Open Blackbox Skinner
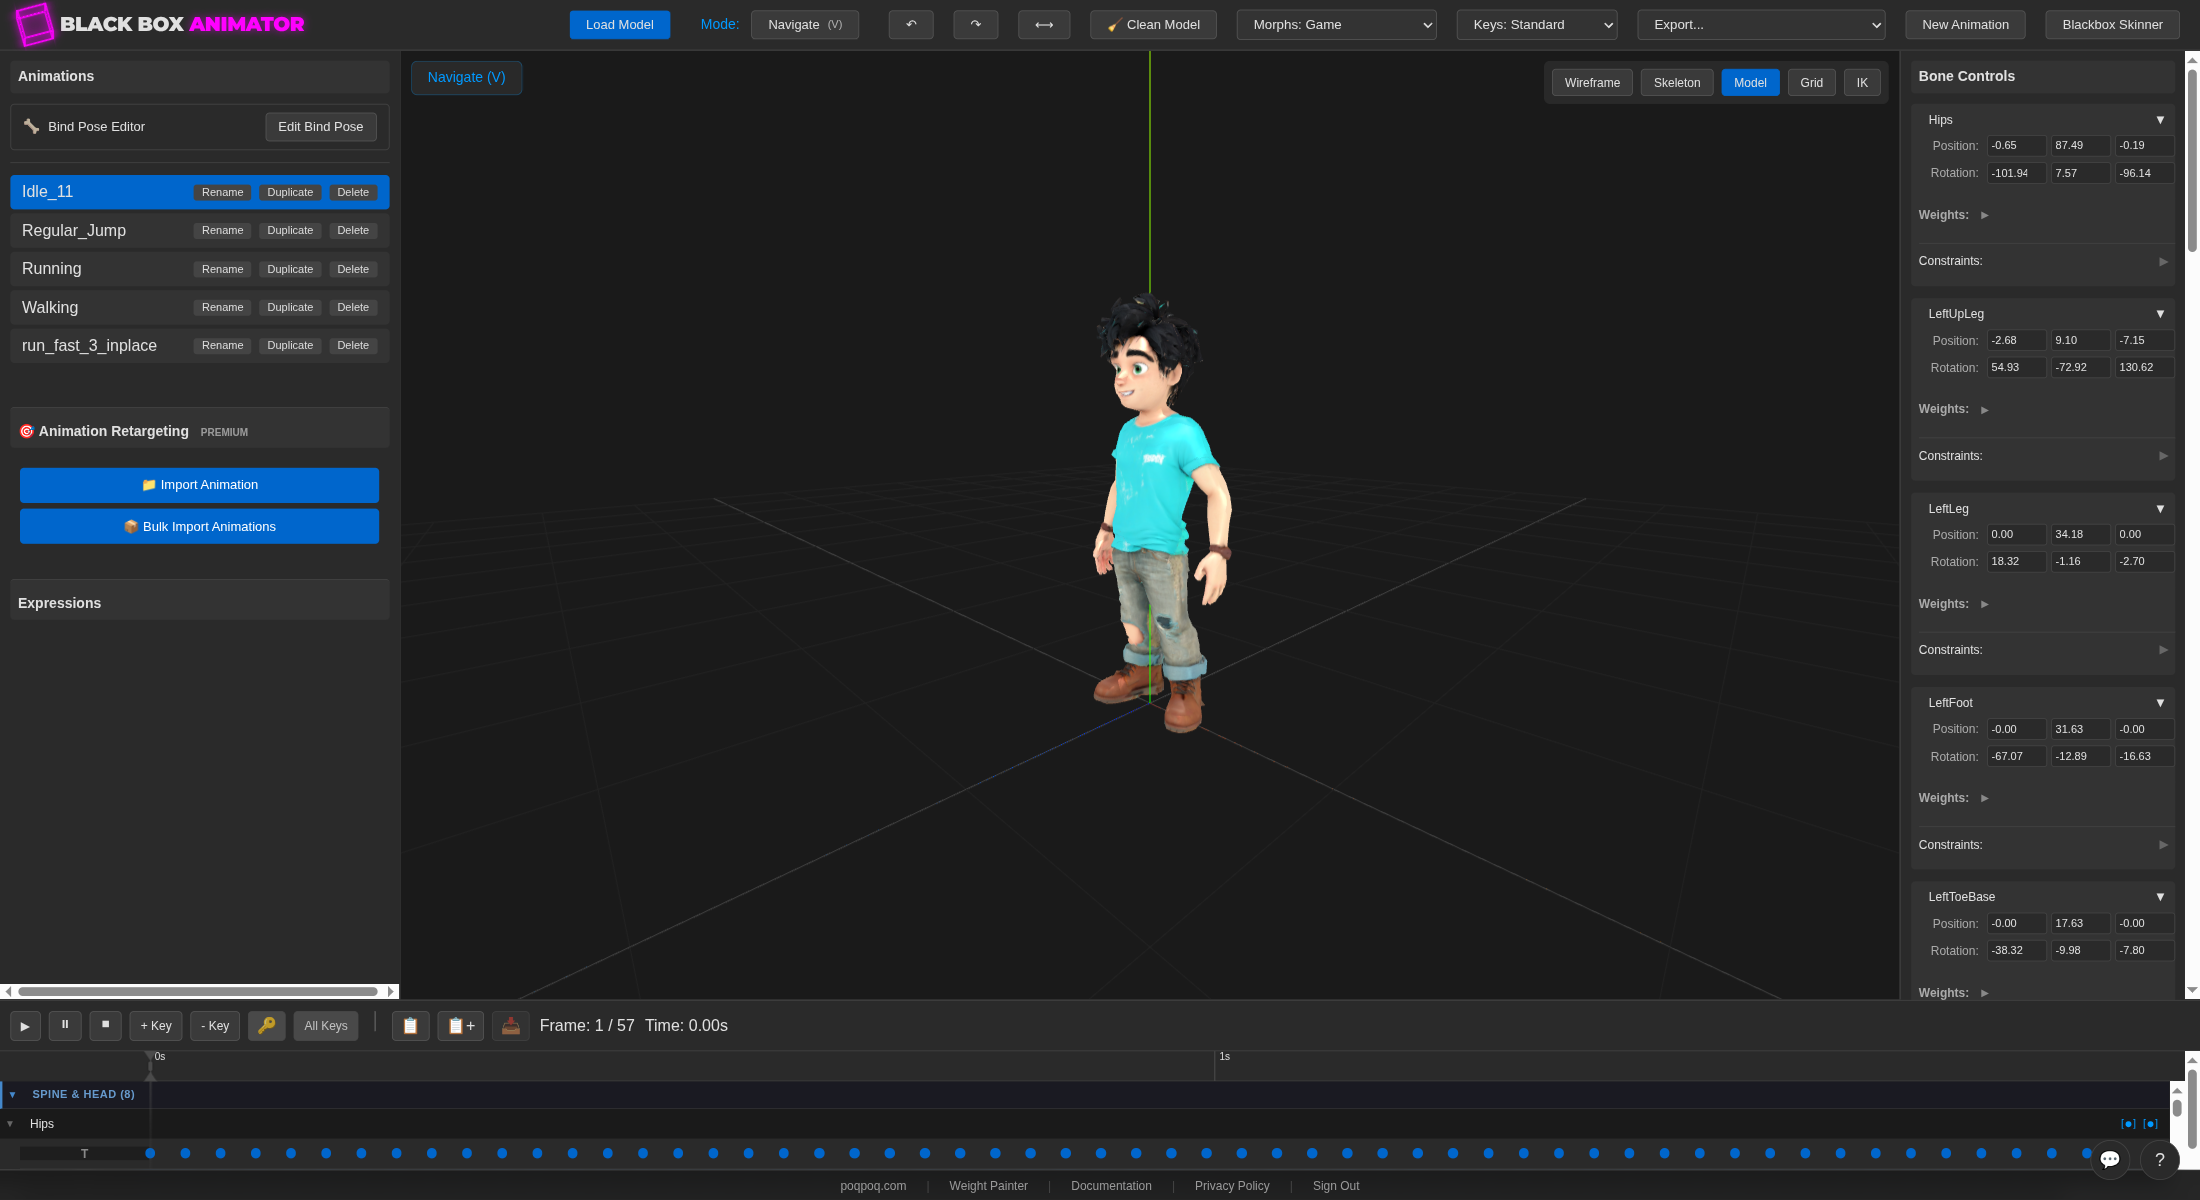 point(2112,25)
